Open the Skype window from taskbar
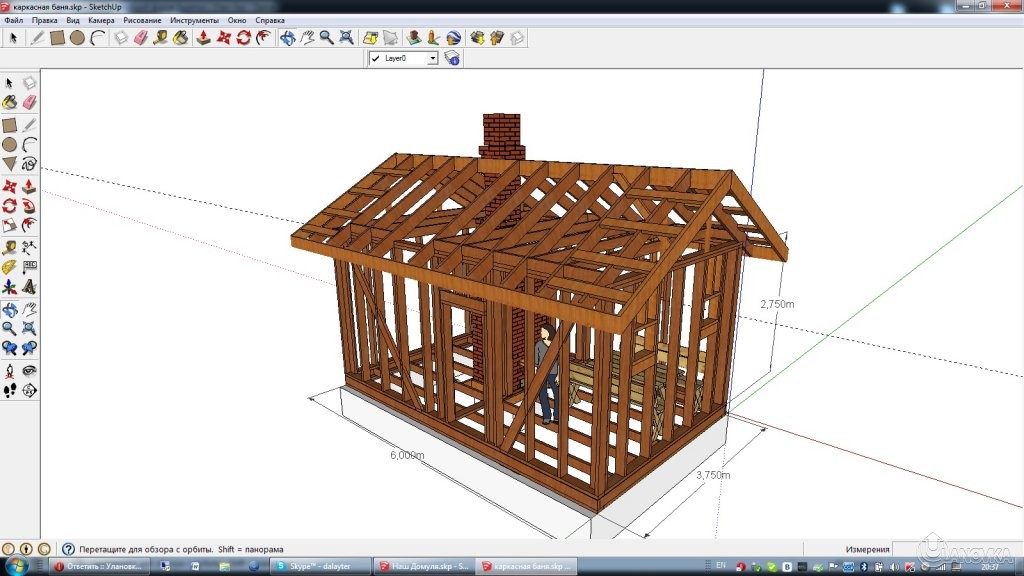The width and height of the screenshot is (1024, 576). coord(318,566)
